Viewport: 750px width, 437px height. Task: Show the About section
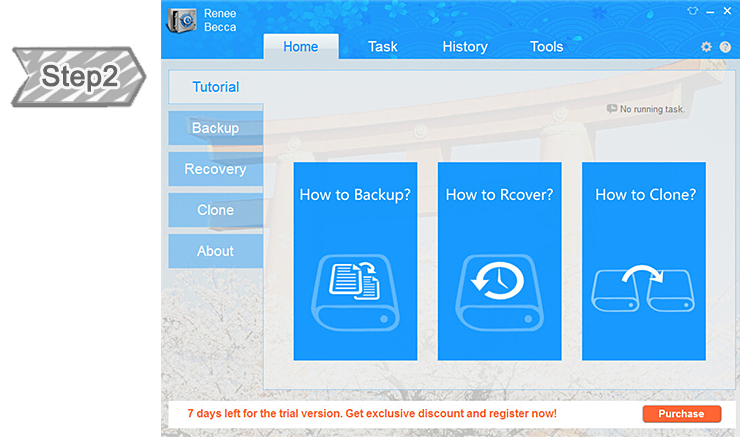click(x=215, y=251)
